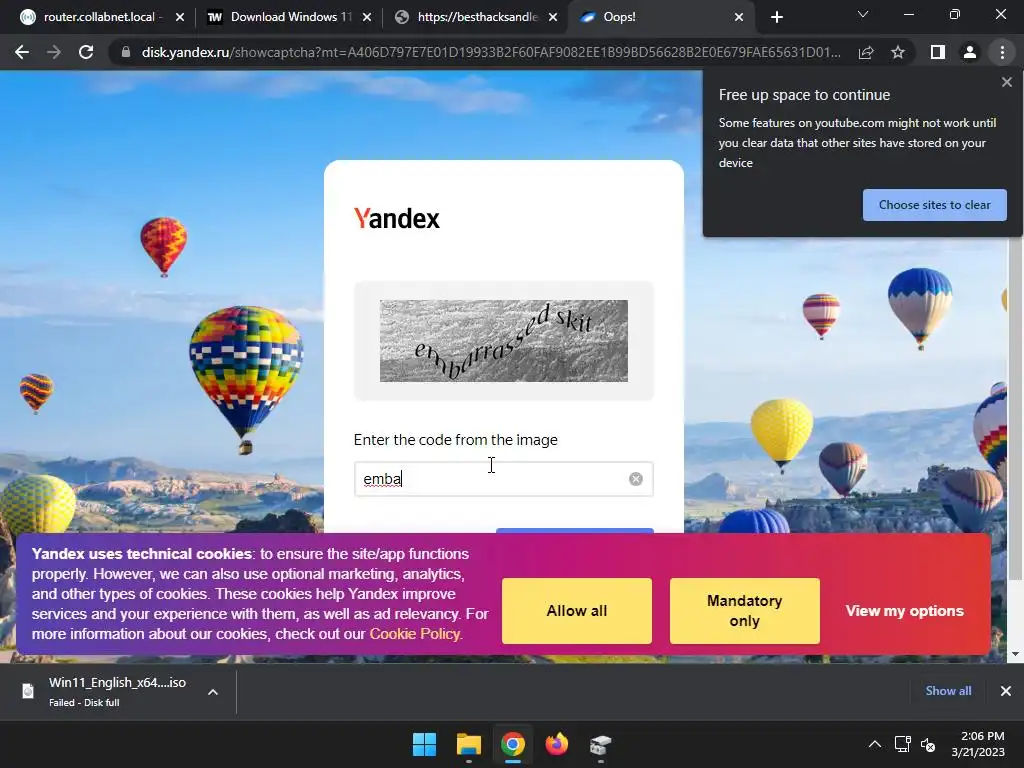Go back to the previous page
The image size is (1024, 768).
point(22,52)
